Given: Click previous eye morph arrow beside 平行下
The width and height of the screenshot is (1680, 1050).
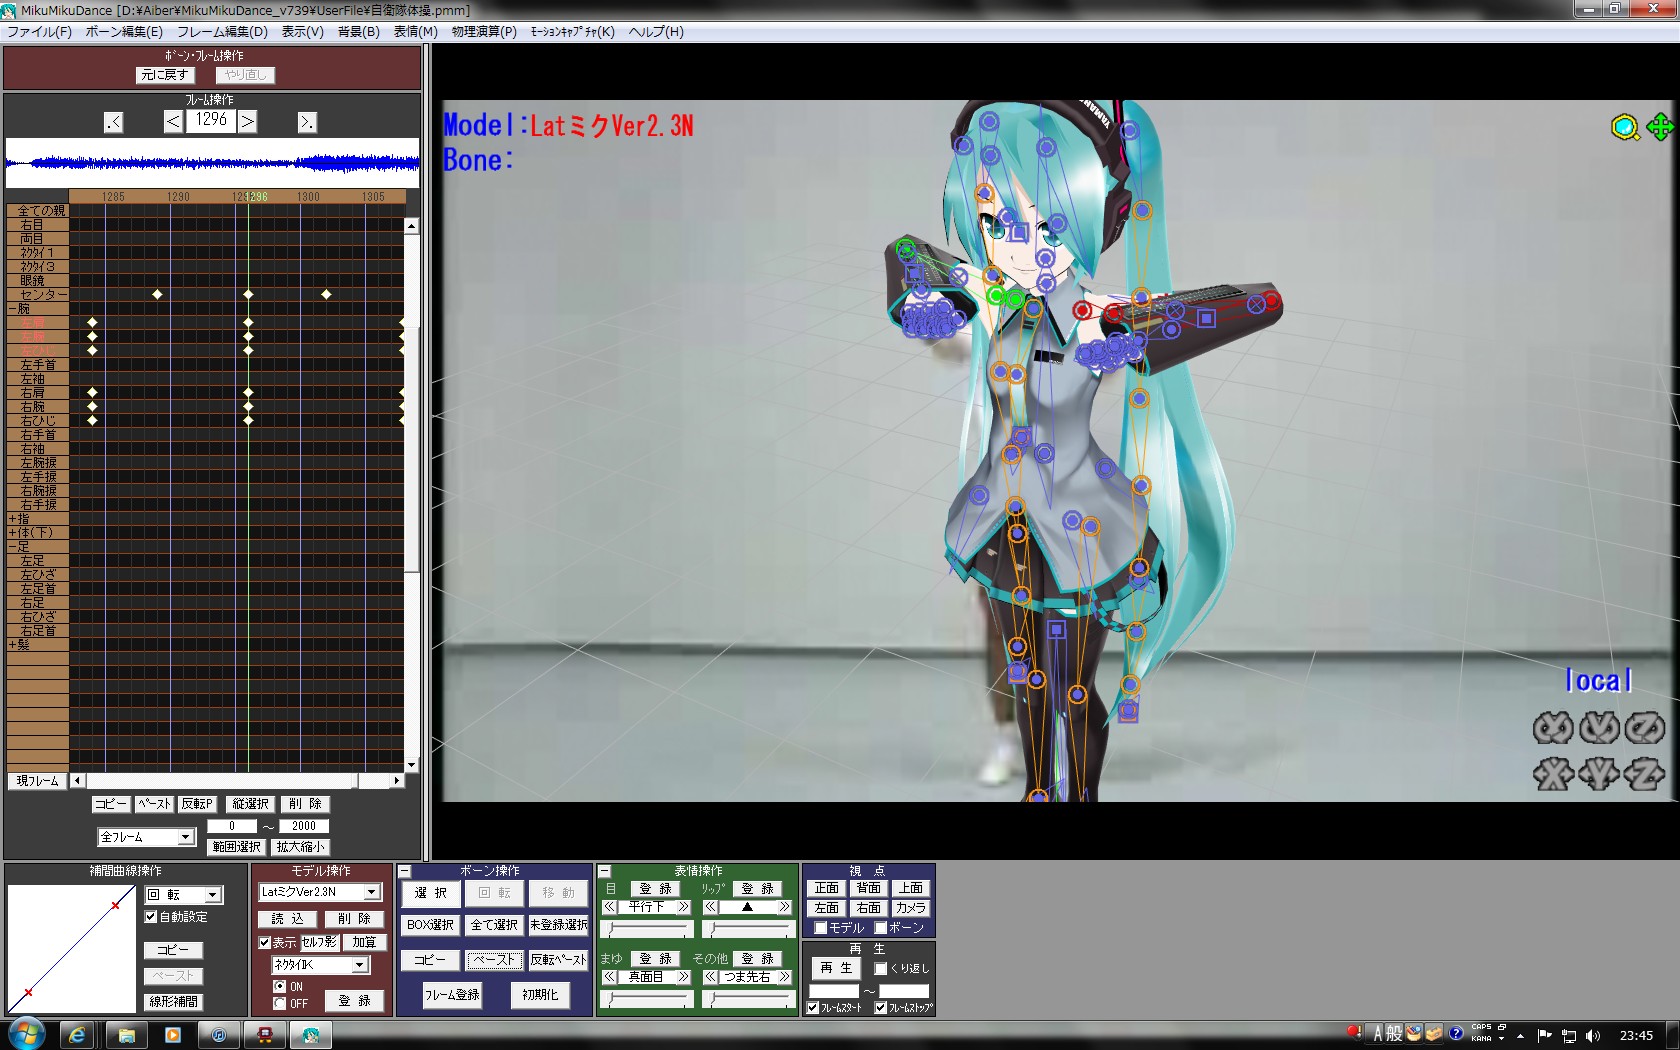Looking at the screenshot, I should (609, 907).
